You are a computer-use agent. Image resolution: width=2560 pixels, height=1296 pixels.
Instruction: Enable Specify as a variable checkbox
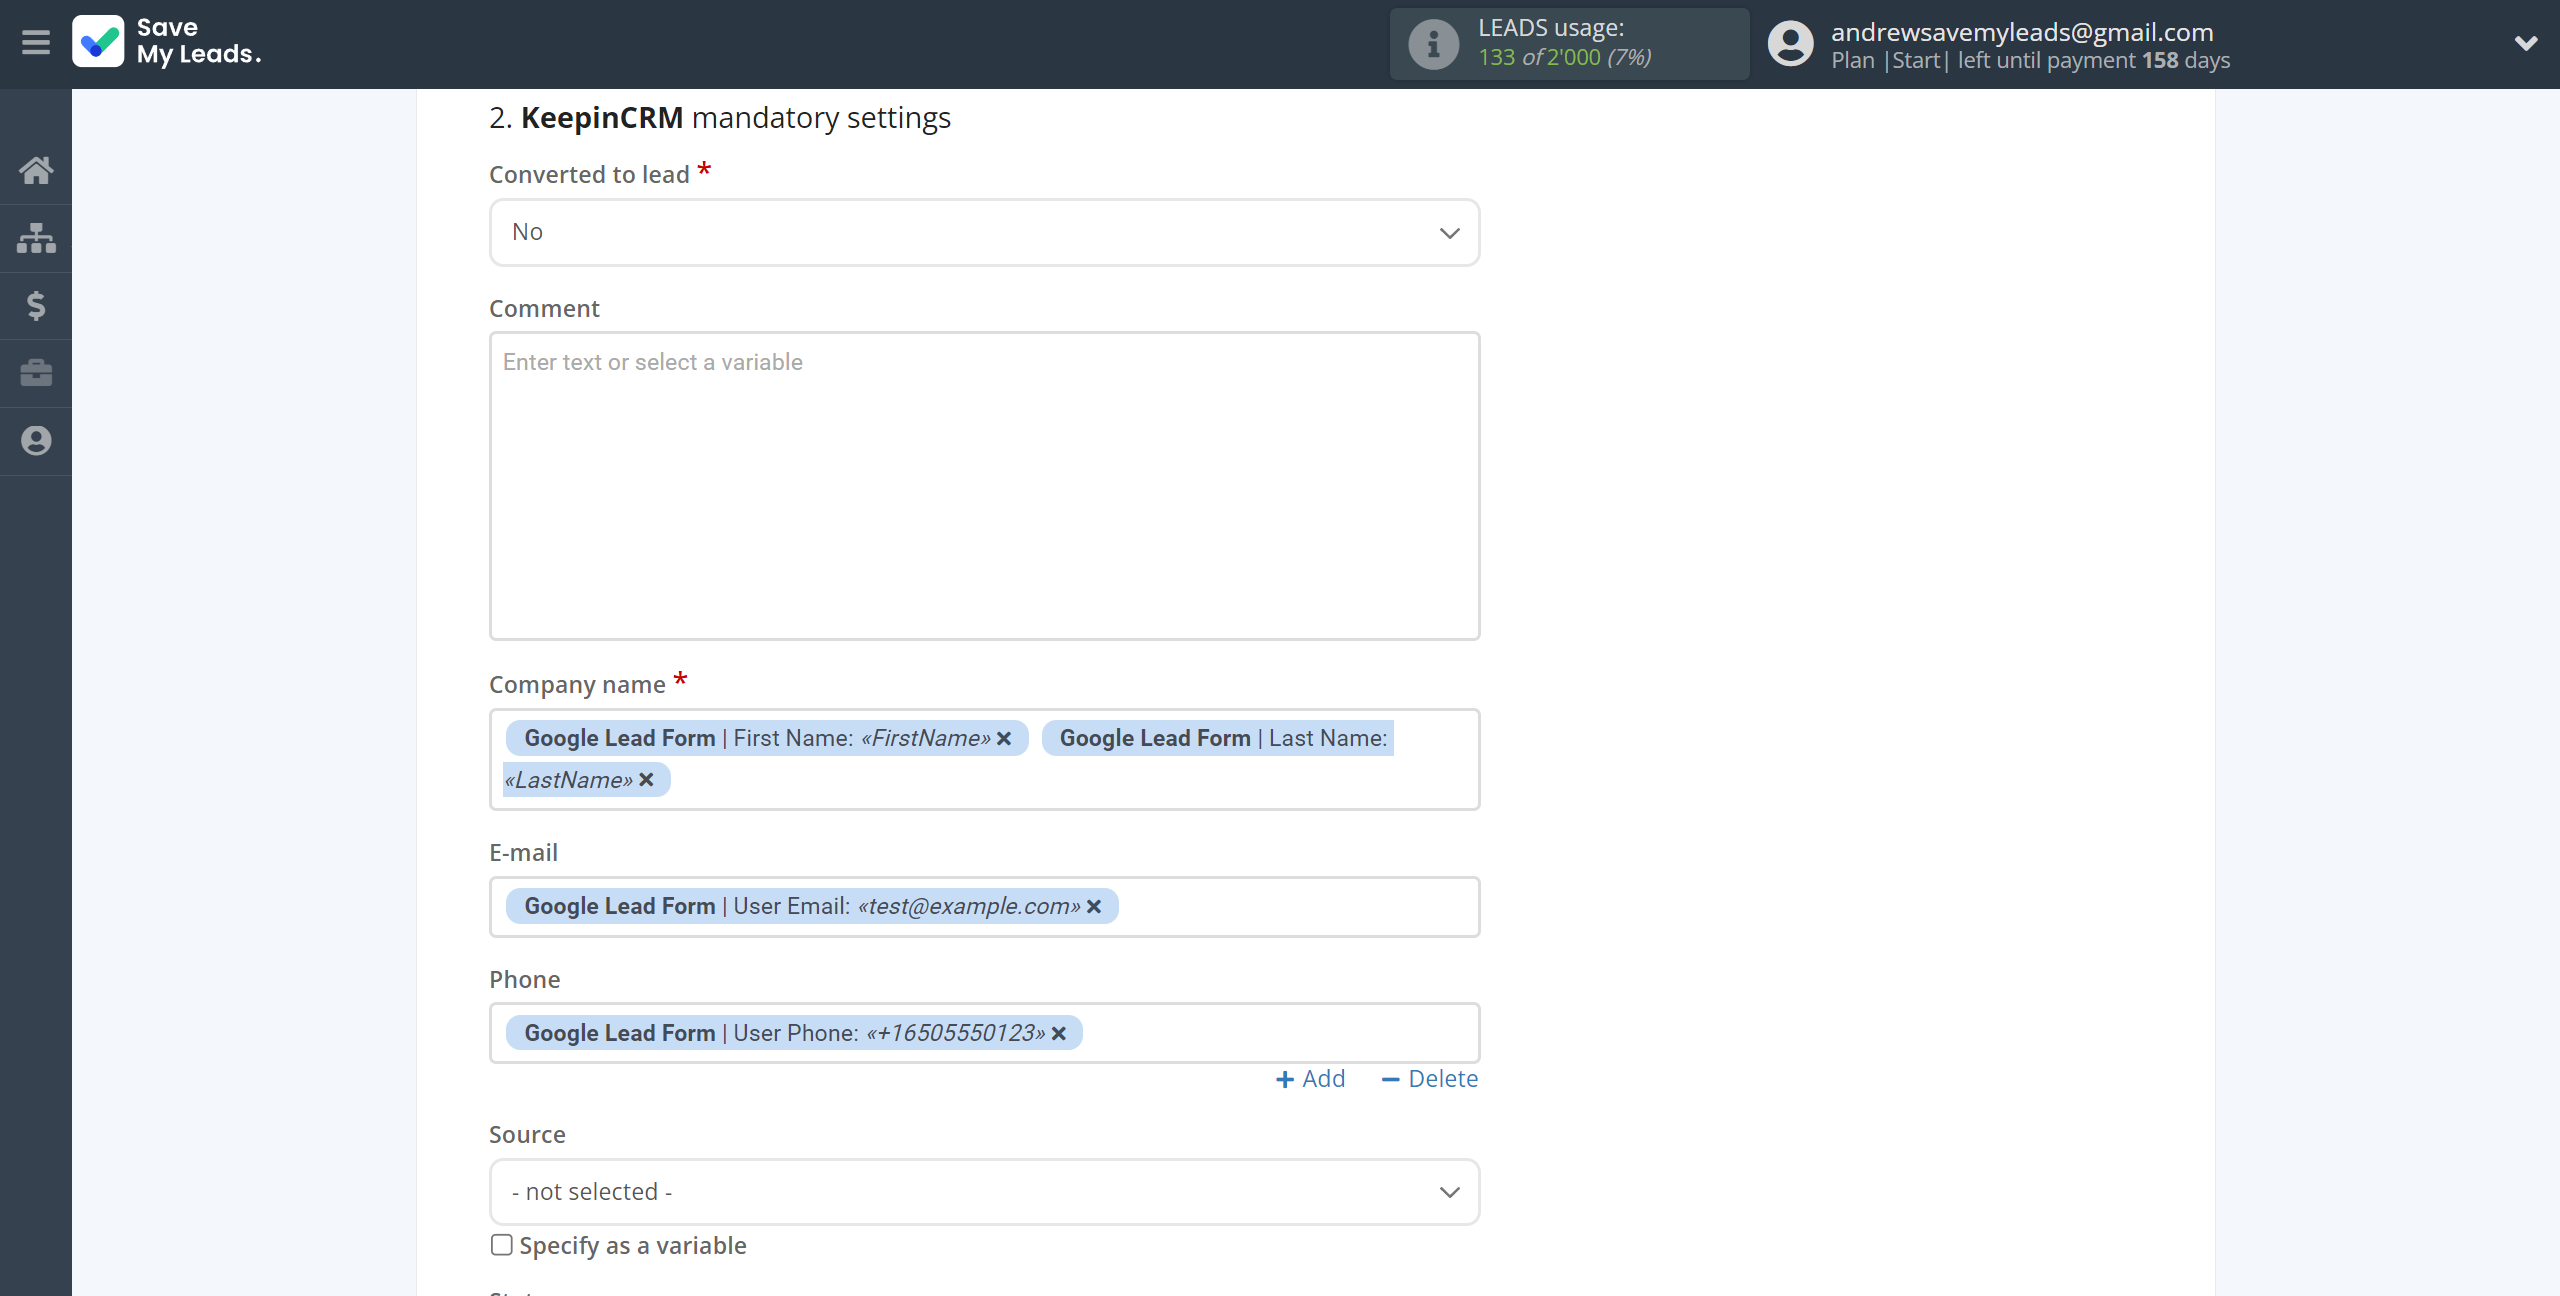point(502,1245)
